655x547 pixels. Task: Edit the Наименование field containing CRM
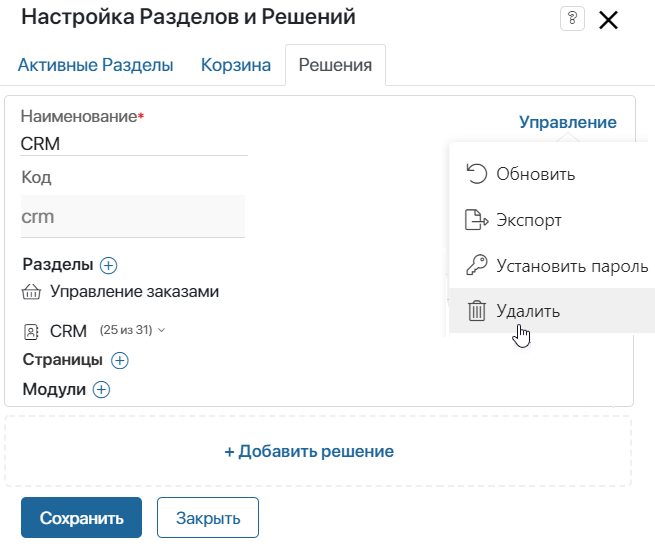pos(134,144)
